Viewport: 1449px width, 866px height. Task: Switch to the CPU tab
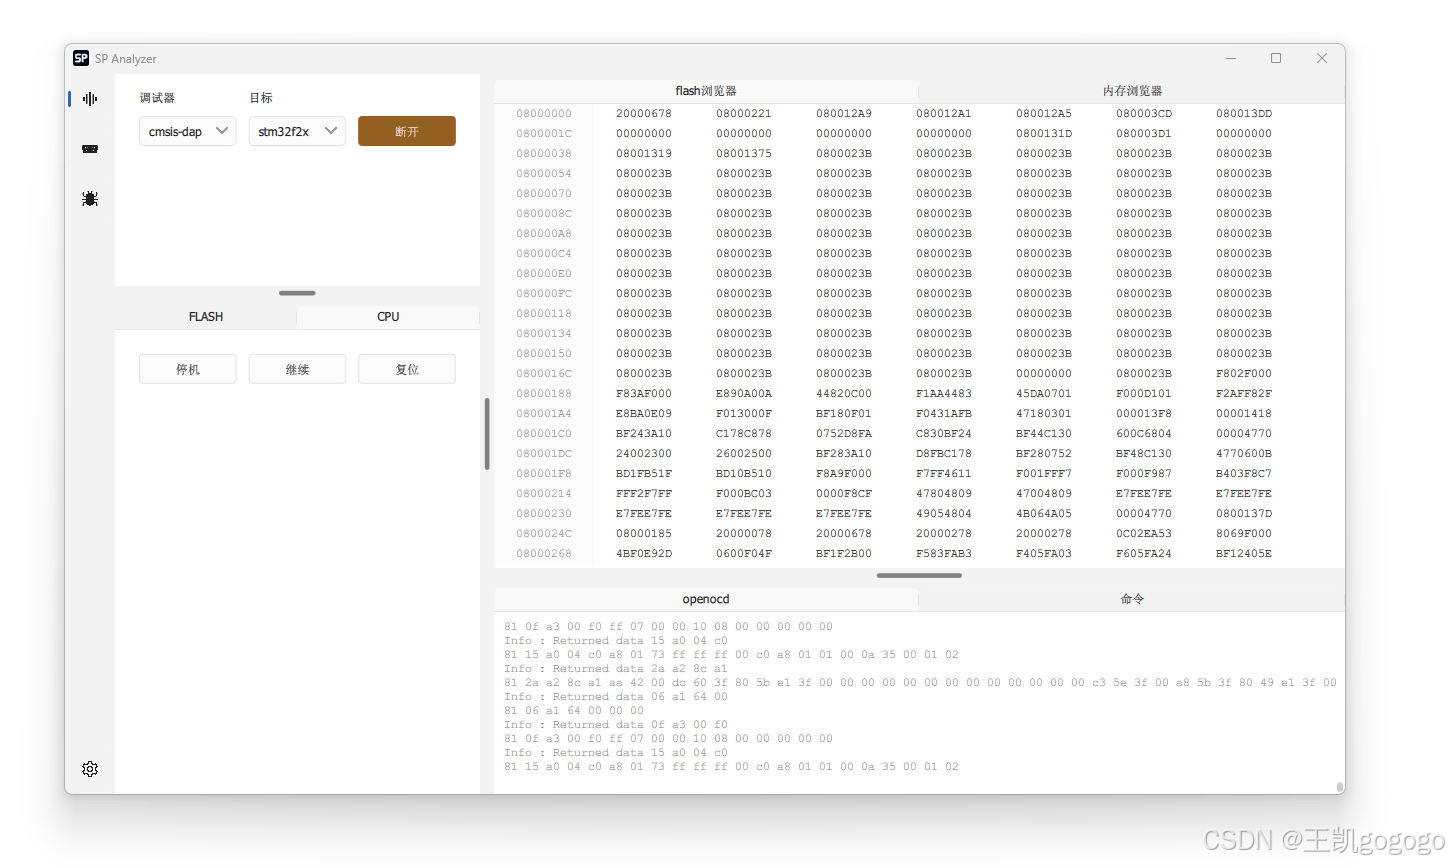[x=388, y=317]
